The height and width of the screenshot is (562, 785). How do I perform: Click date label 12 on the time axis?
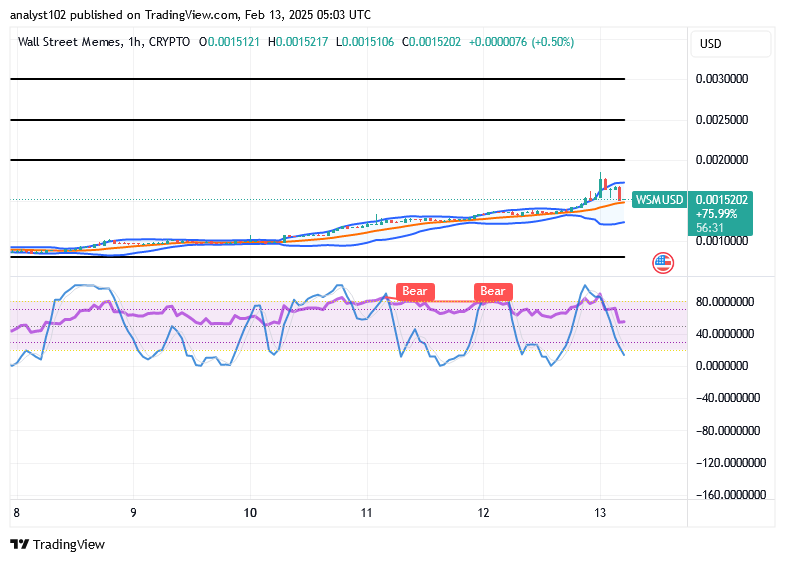tap(483, 513)
